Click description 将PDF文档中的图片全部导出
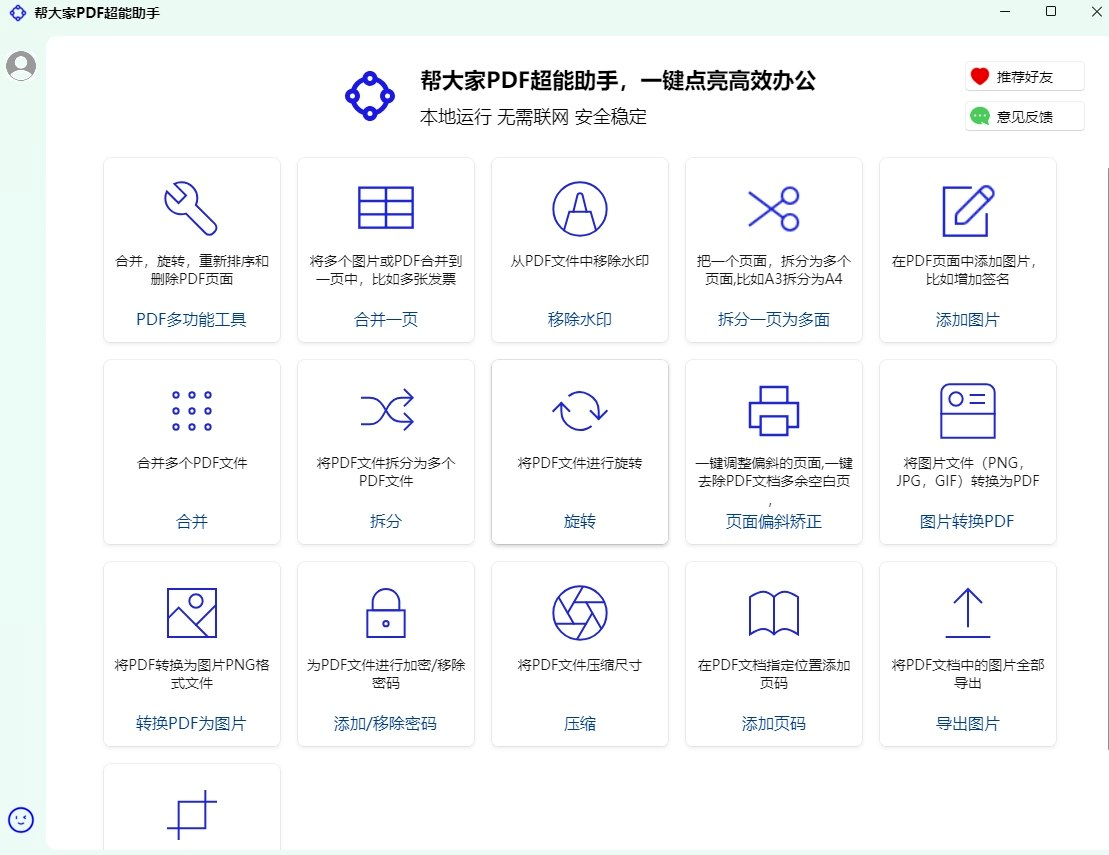Screen dimensions: 1109x855 click(x=968, y=674)
